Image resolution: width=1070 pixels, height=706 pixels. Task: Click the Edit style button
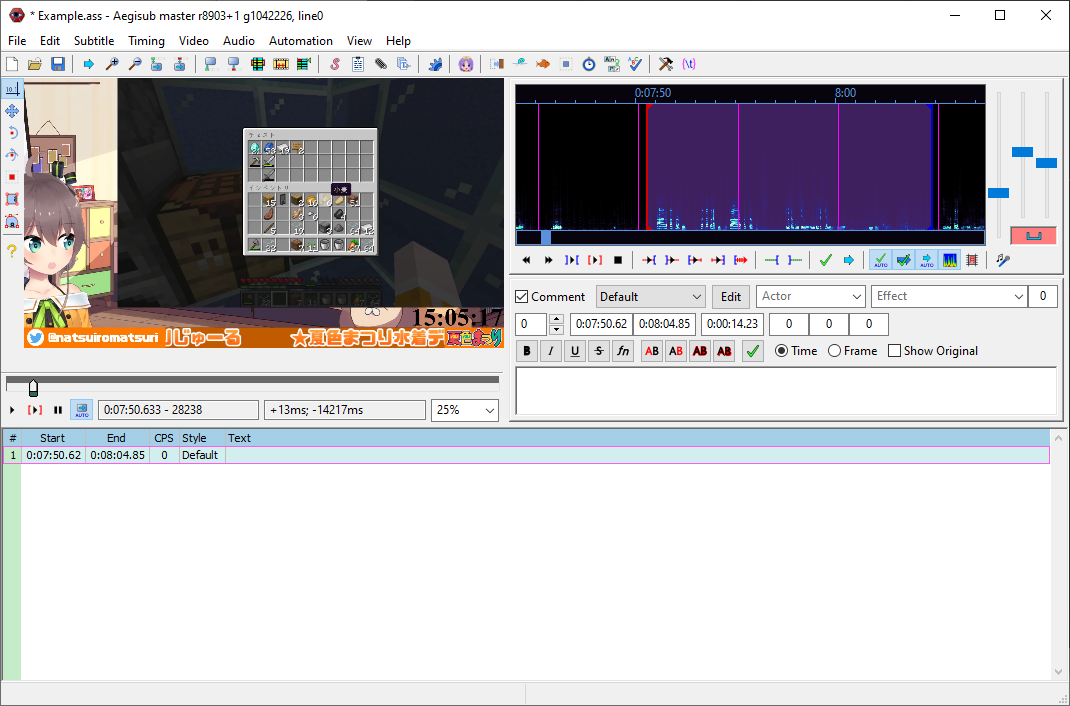(x=731, y=297)
